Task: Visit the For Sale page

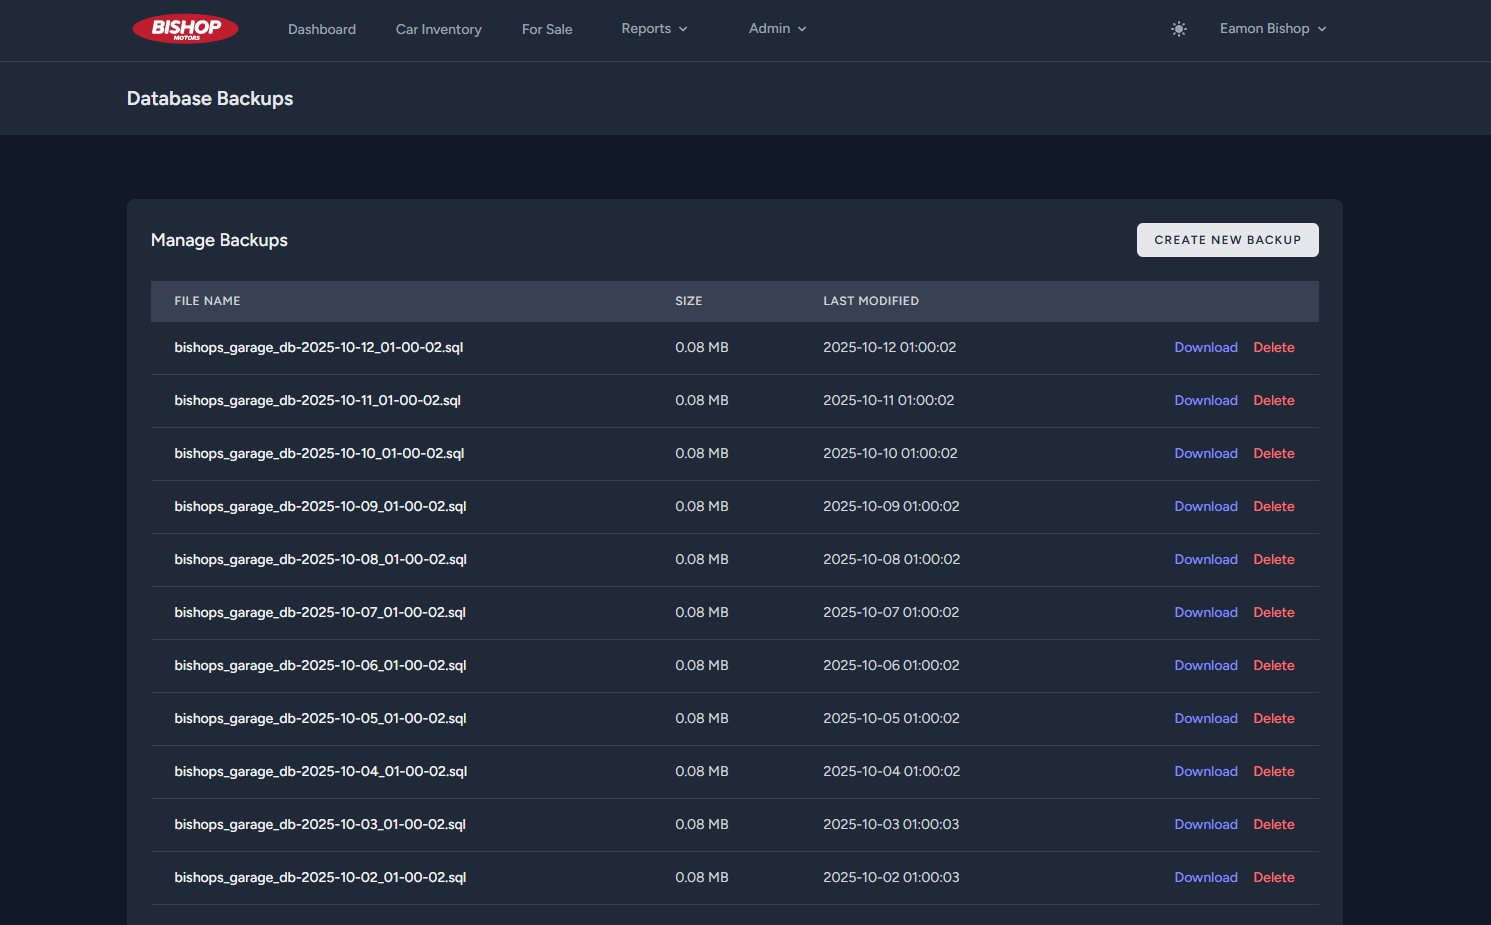Action: pos(546,29)
